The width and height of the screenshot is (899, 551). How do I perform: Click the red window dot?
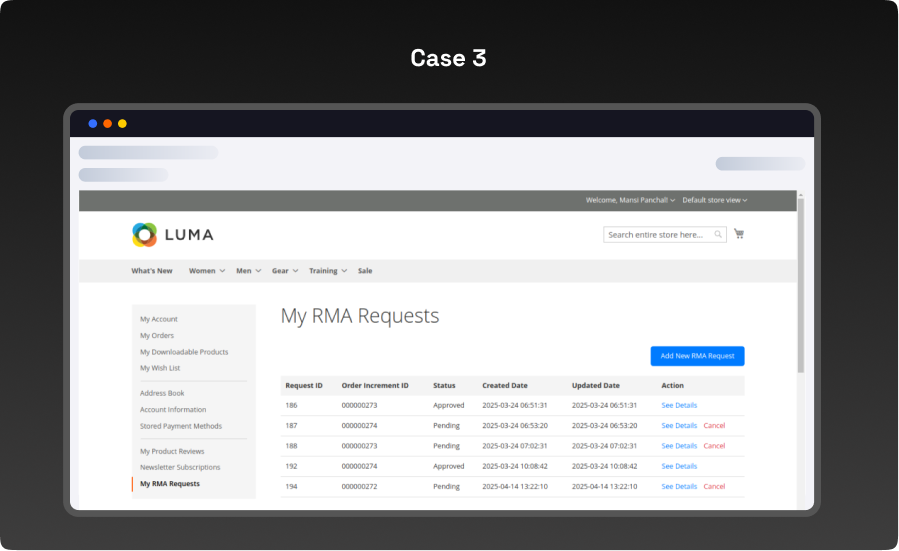pyautogui.click(x=108, y=124)
